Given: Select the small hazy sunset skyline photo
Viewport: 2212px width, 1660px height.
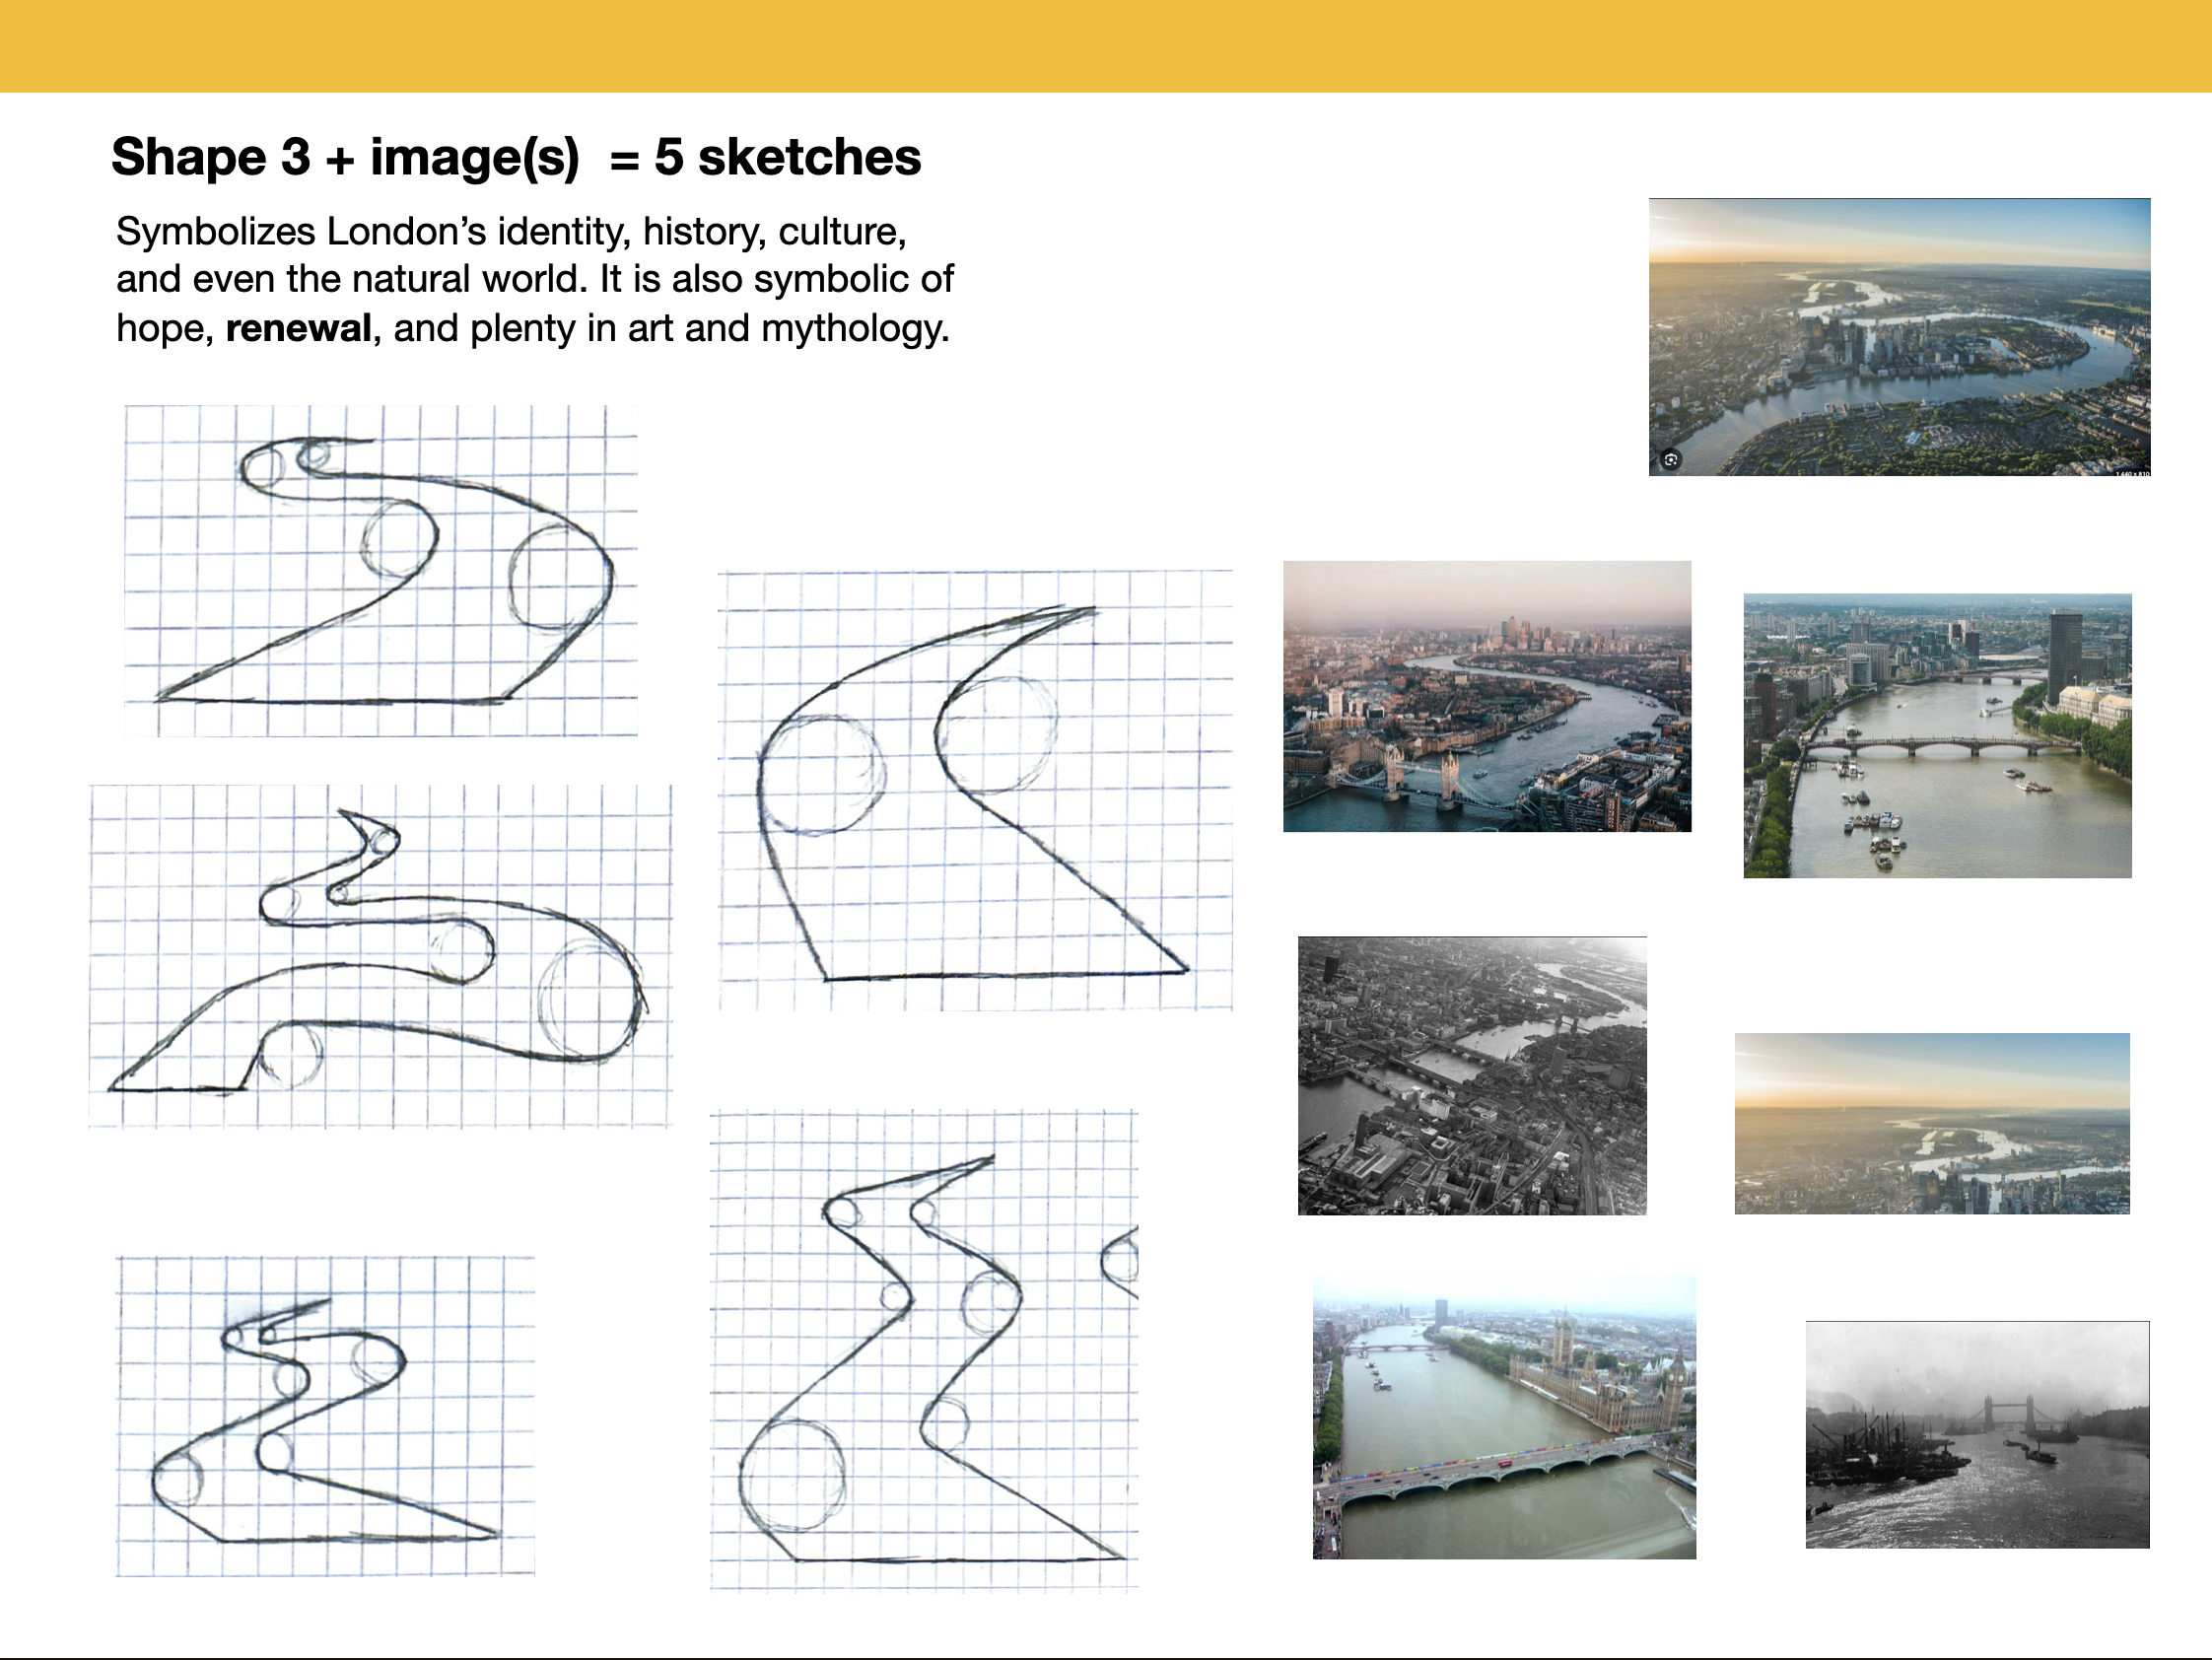Looking at the screenshot, I should tap(1932, 1123).
